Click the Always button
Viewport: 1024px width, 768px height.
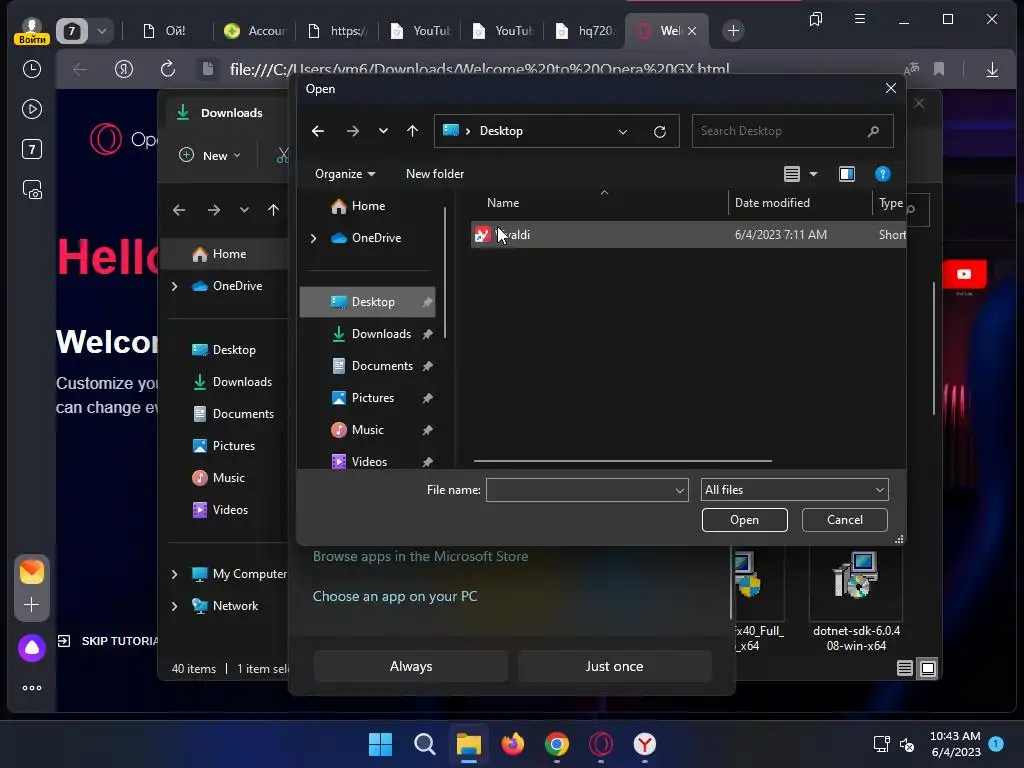411,666
